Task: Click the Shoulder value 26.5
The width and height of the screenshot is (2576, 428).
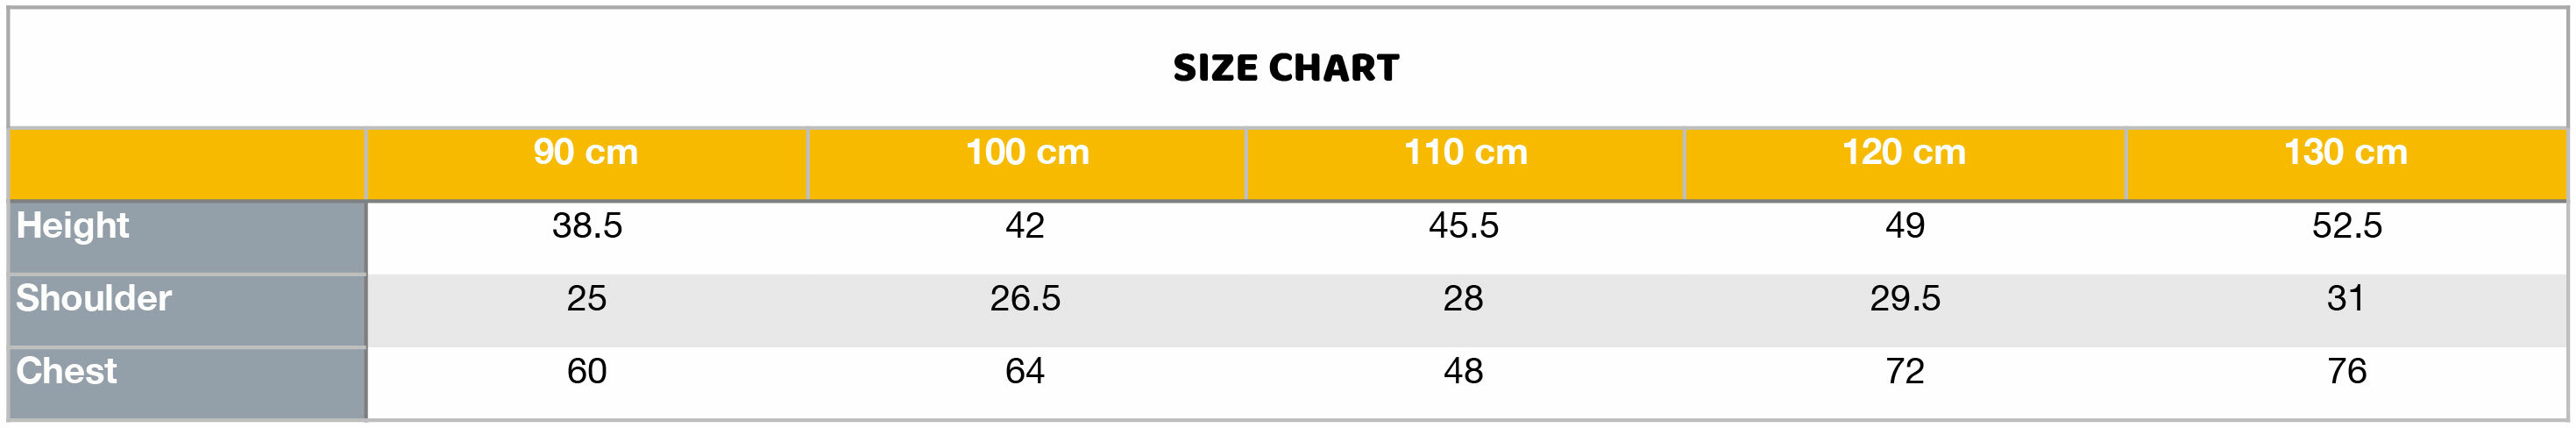Action: coord(1025,299)
